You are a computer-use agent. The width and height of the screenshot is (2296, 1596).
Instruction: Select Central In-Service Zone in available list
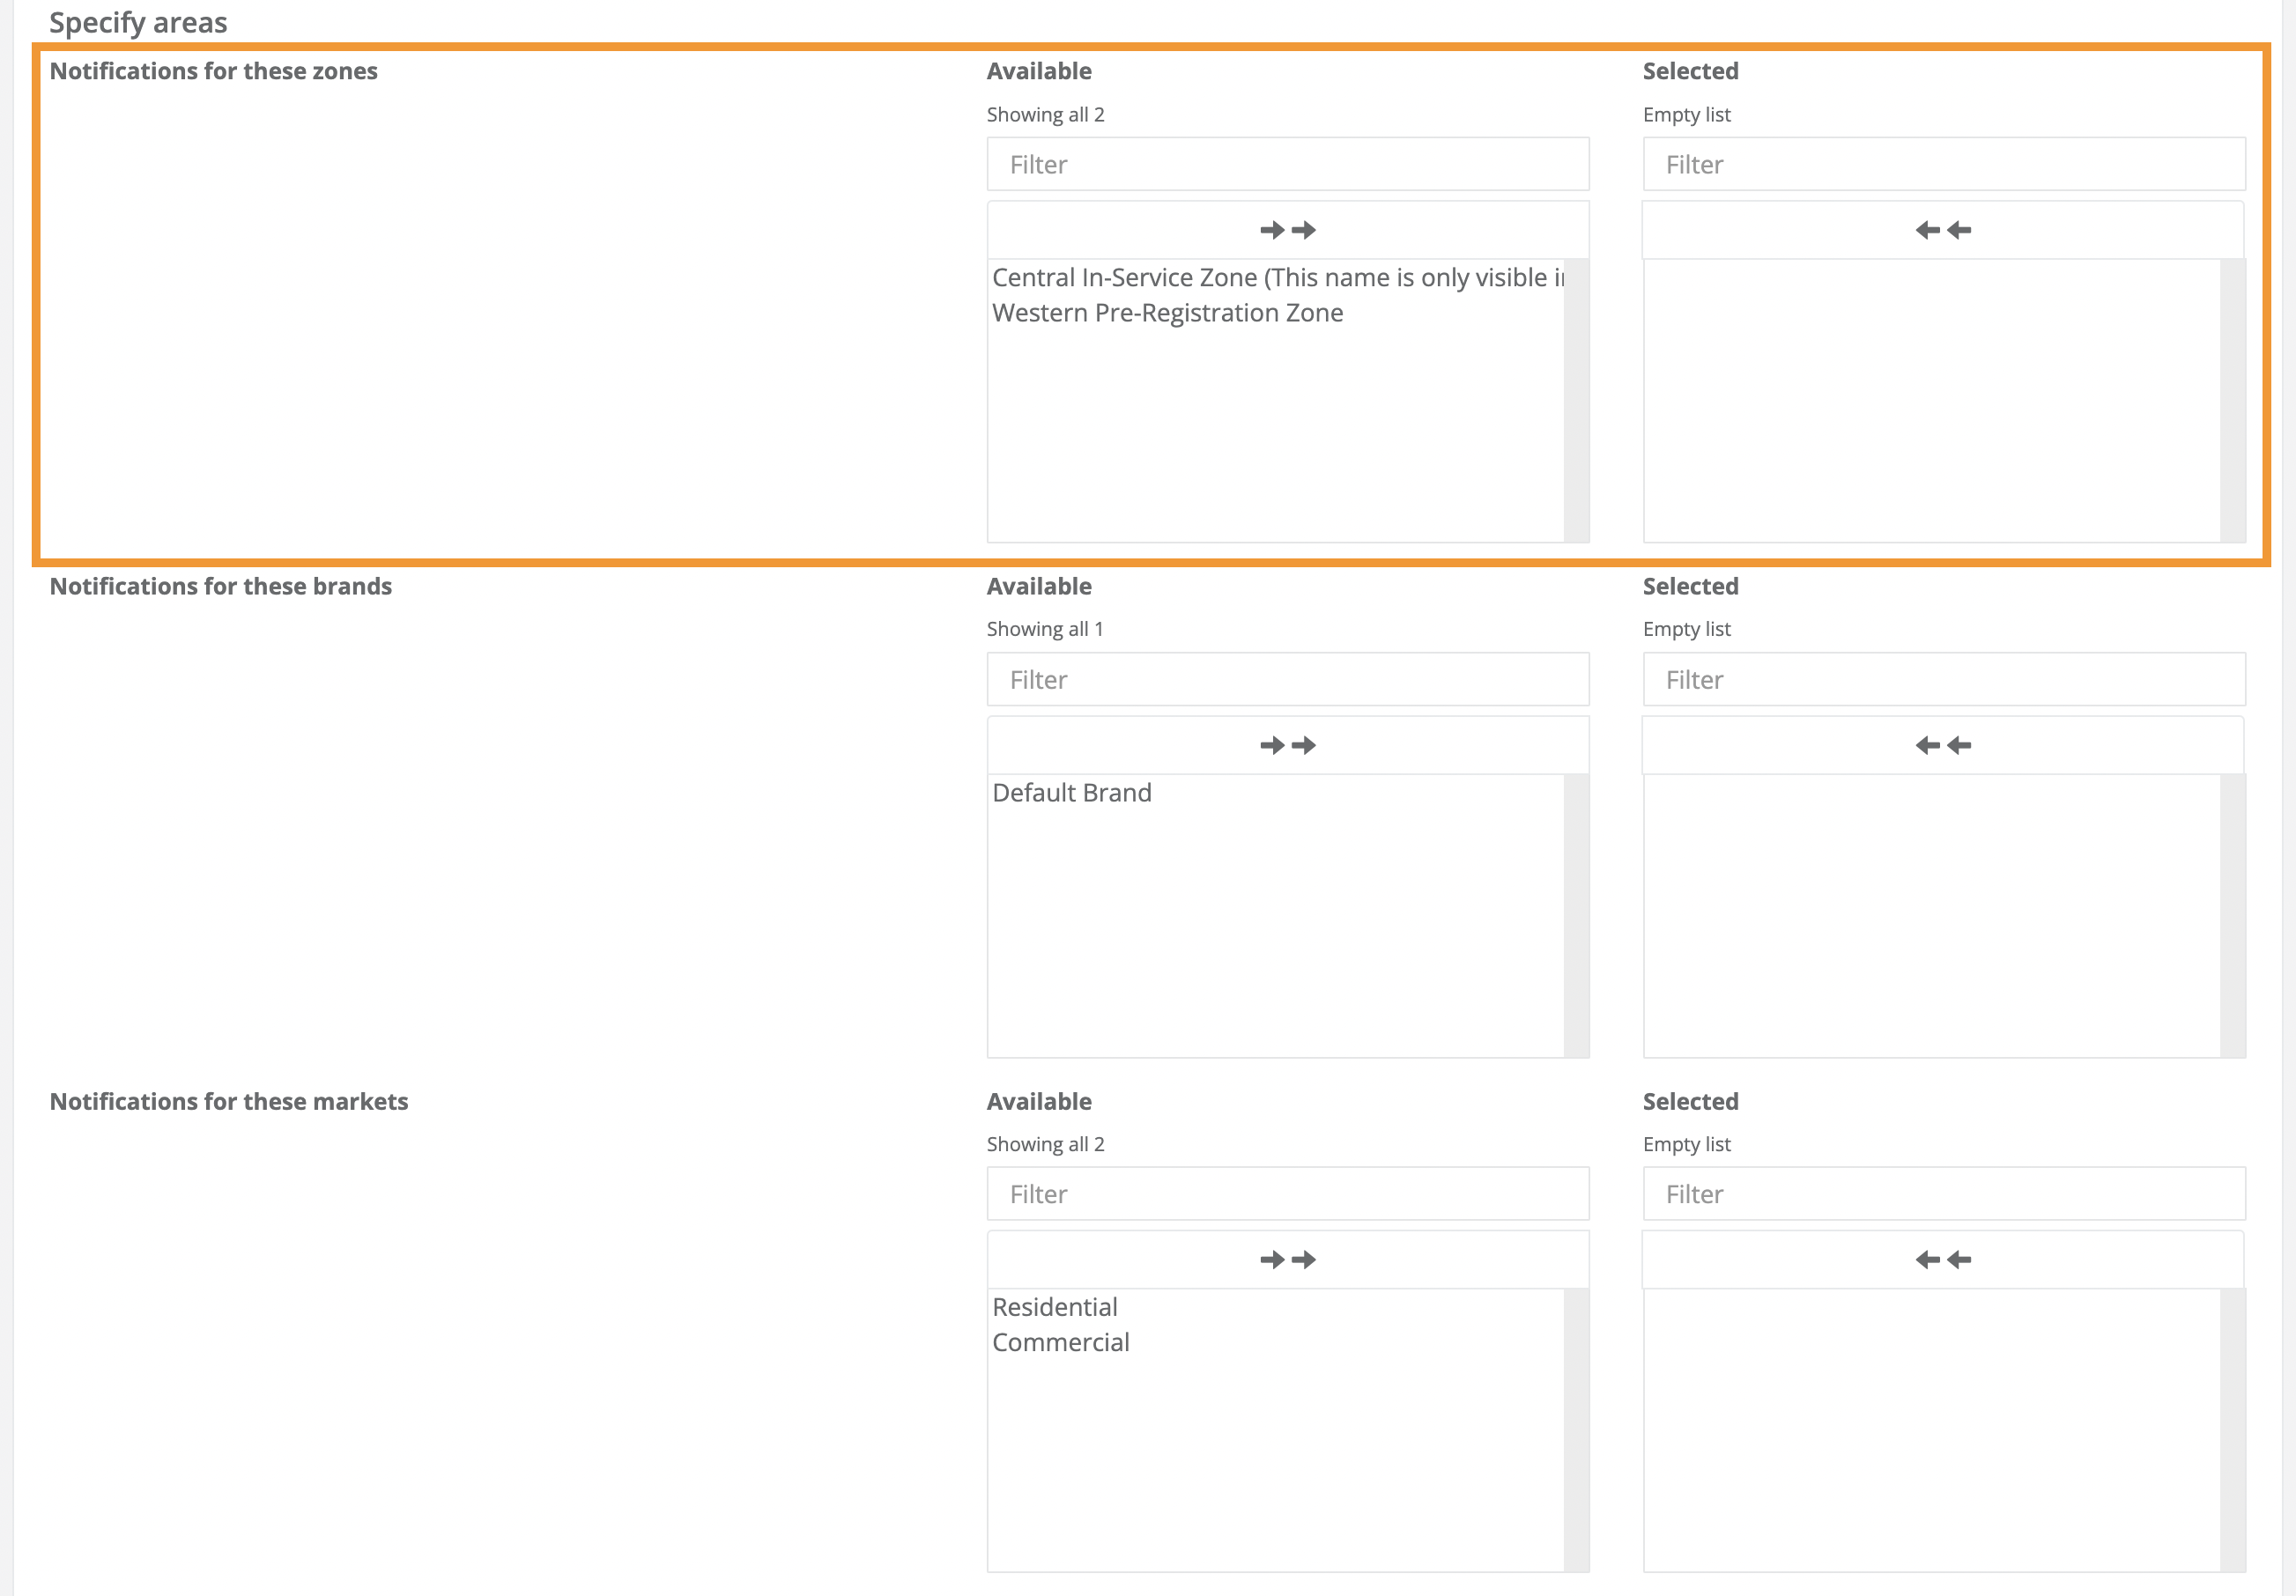click(x=1276, y=278)
